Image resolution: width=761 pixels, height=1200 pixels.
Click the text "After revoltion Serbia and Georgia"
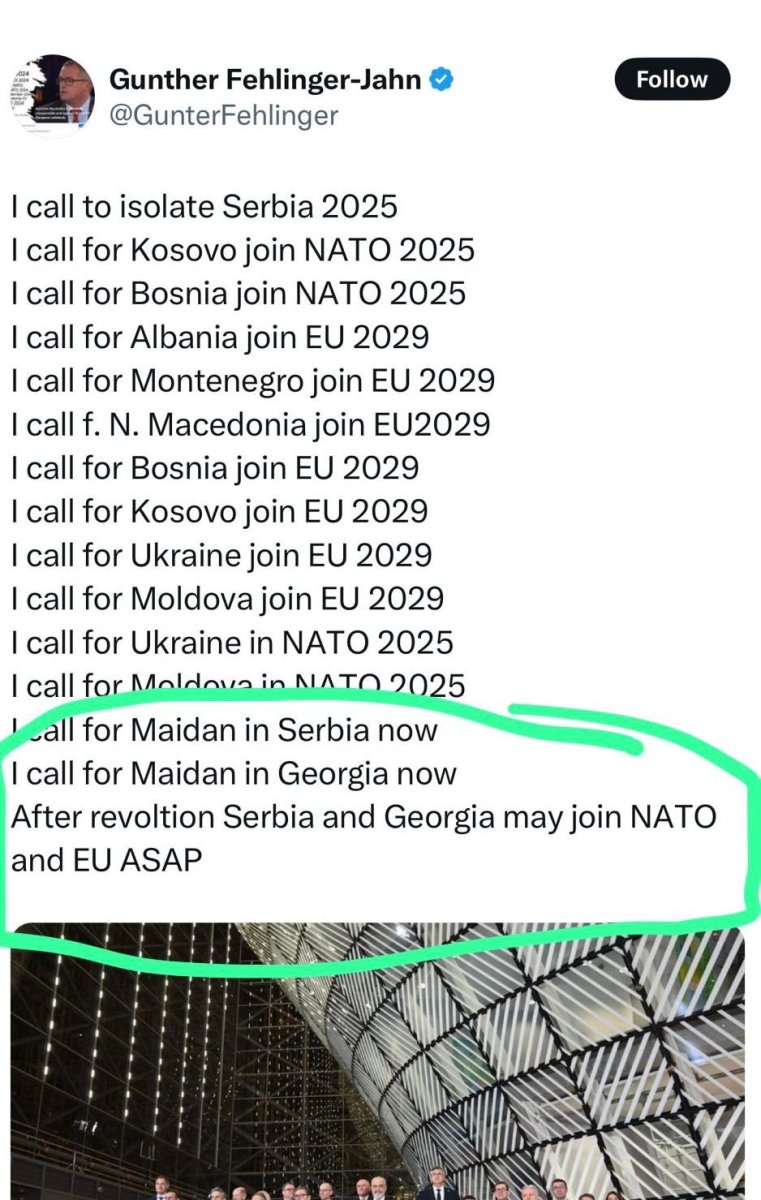(x=252, y=816)
